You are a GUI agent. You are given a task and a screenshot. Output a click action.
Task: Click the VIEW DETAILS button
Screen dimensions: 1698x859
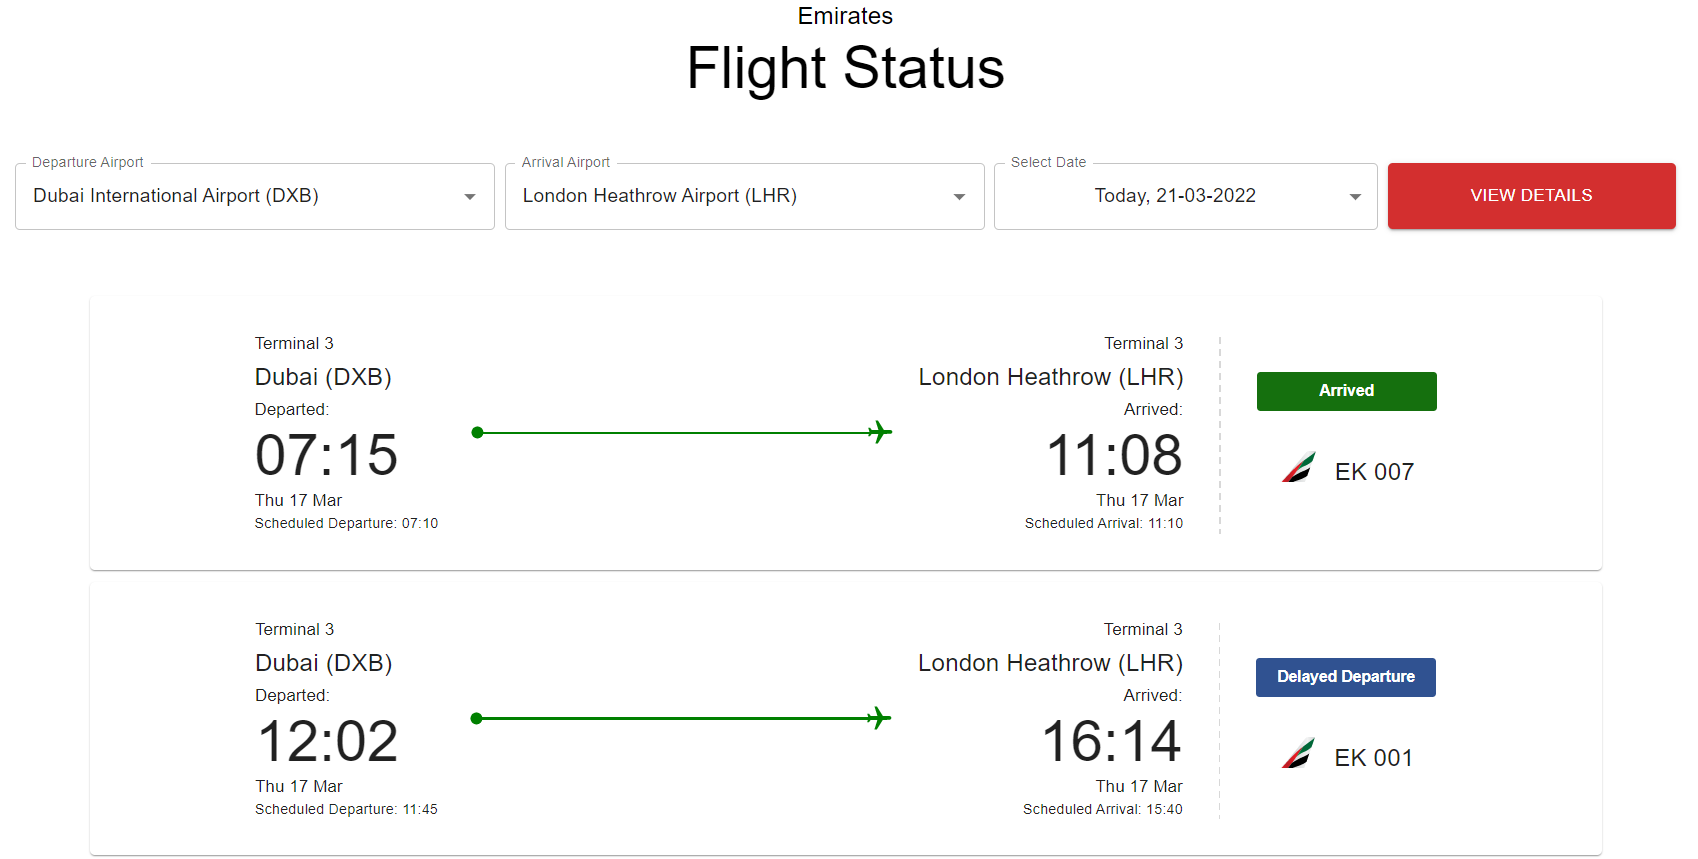(x=1531, y=196)
